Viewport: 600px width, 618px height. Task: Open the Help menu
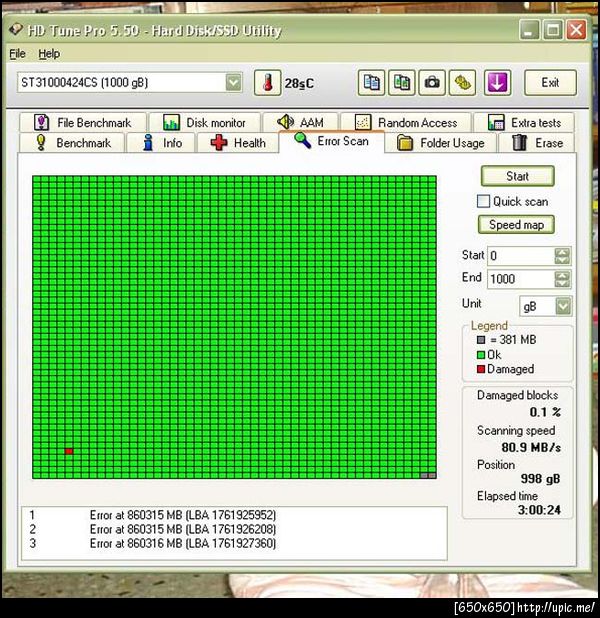click(x=49, y=54)
